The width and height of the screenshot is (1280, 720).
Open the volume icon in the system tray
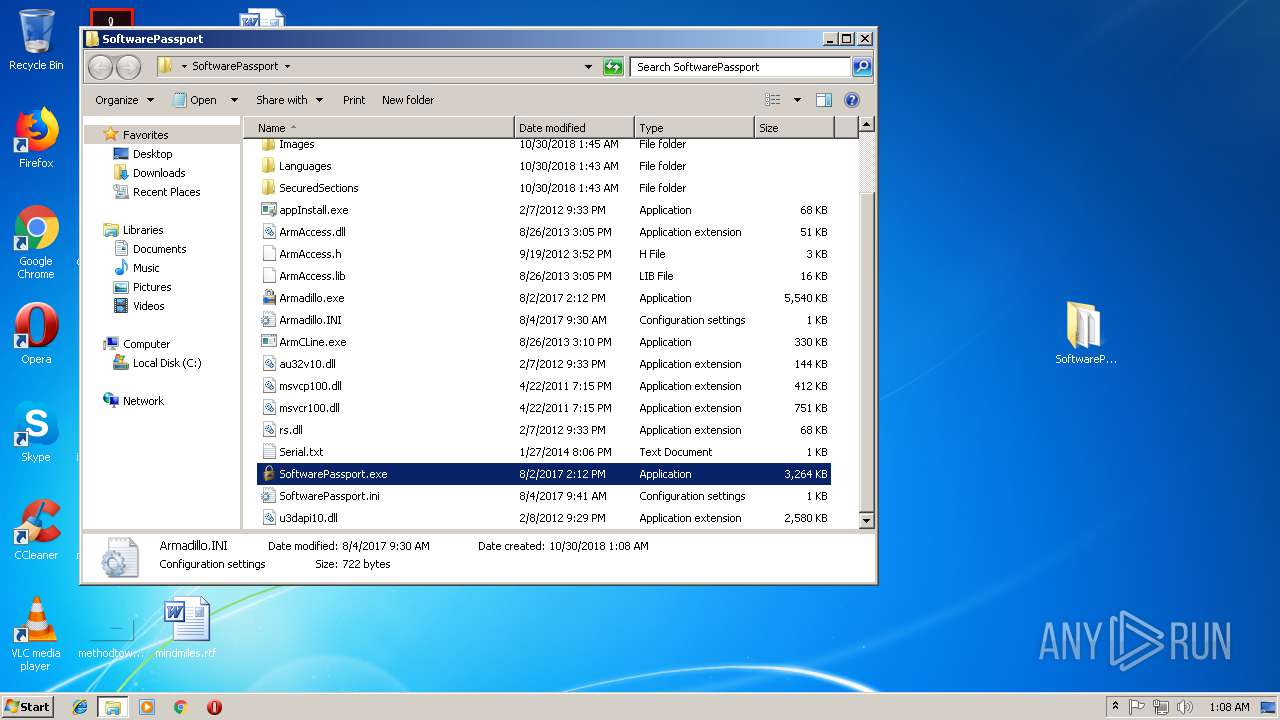coord(1184,707)
